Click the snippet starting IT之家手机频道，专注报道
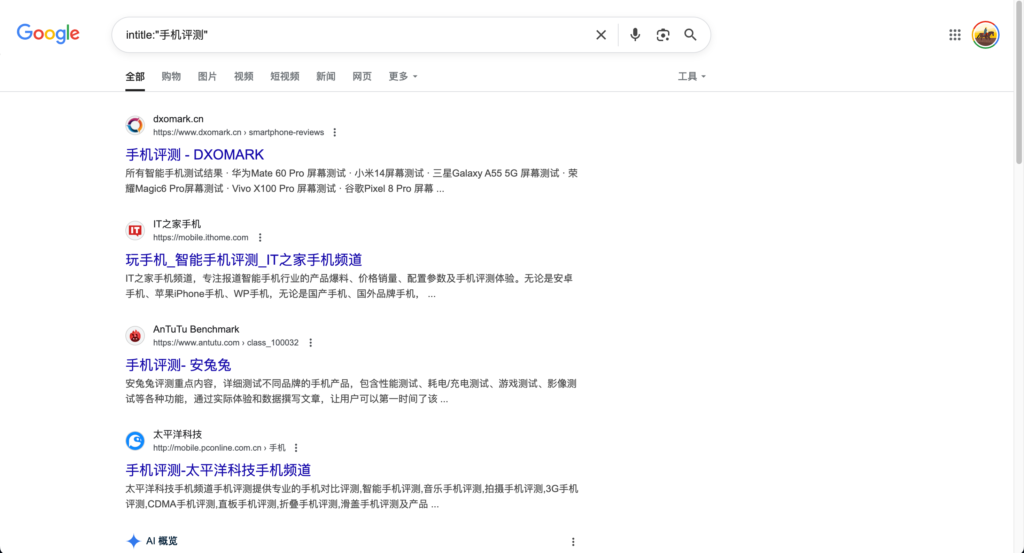This screenshot has height=553, width=1024. coord(349,286)
